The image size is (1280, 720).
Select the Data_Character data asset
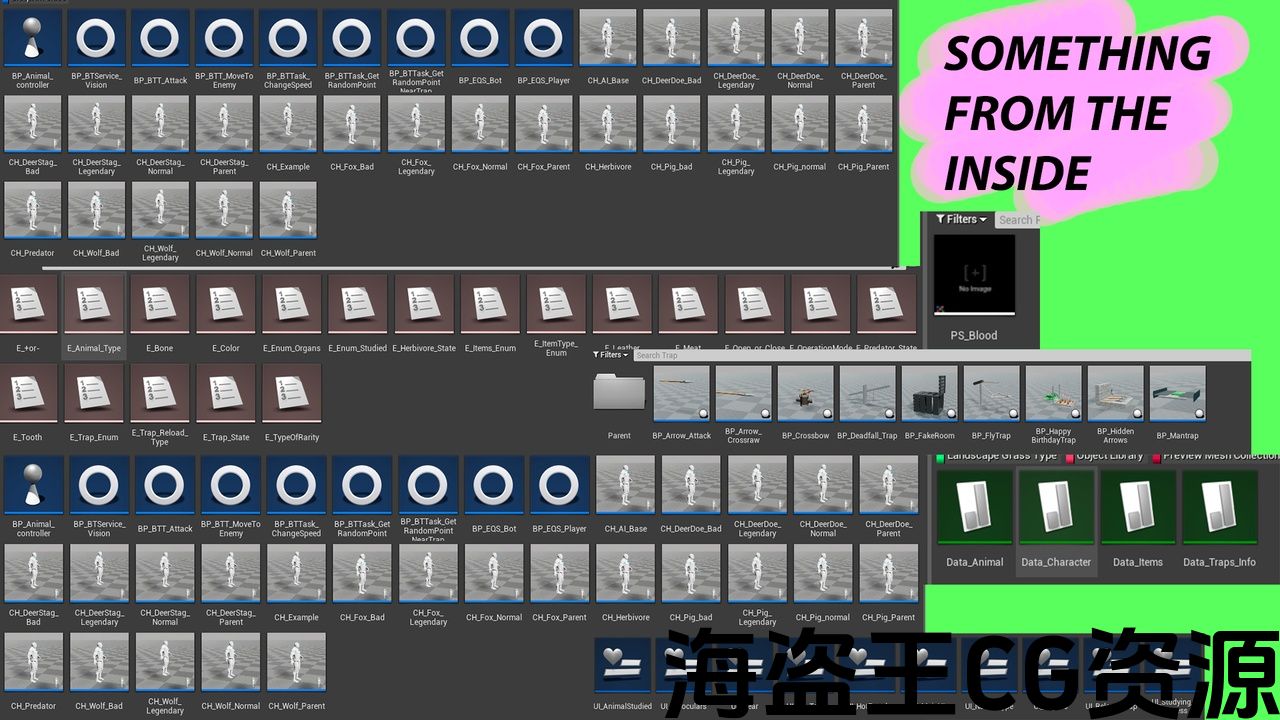click(x=1056, y=507)
